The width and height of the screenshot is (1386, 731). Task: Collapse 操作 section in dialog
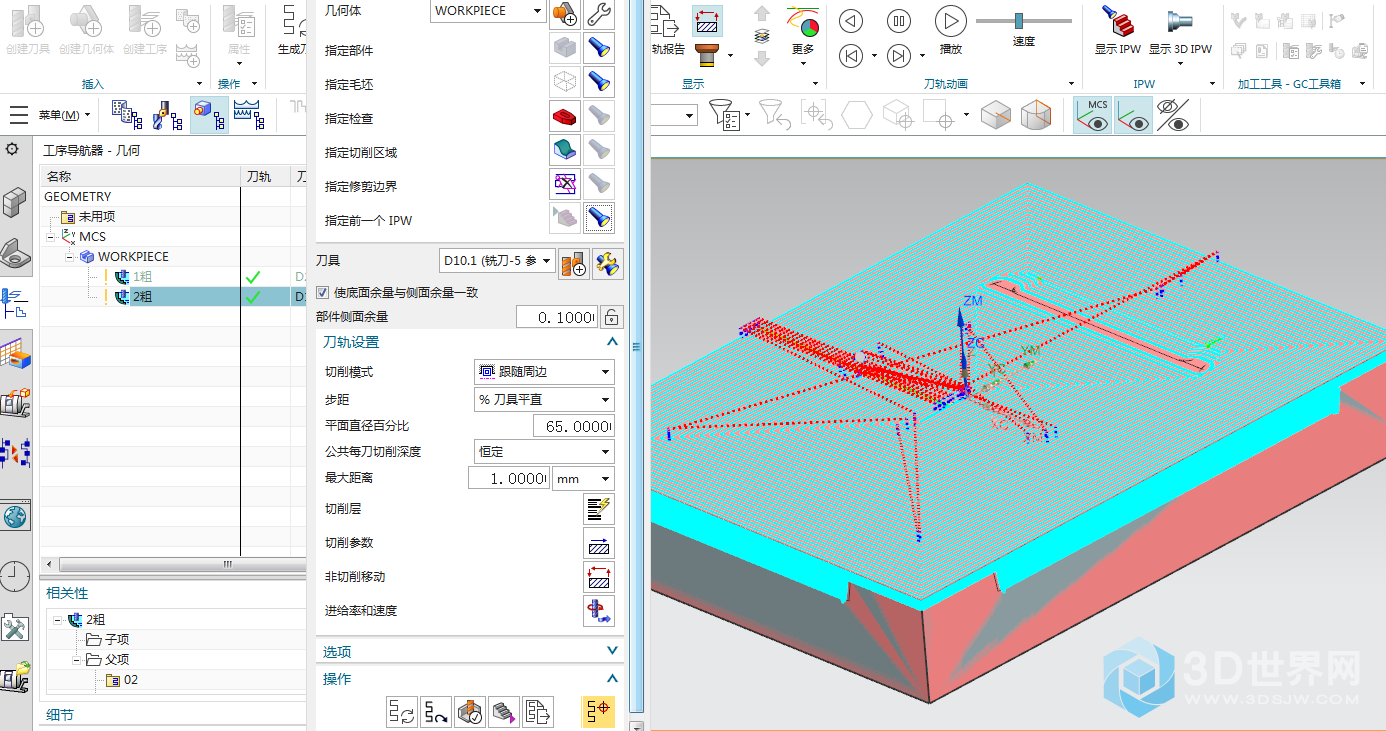[613, 679]
